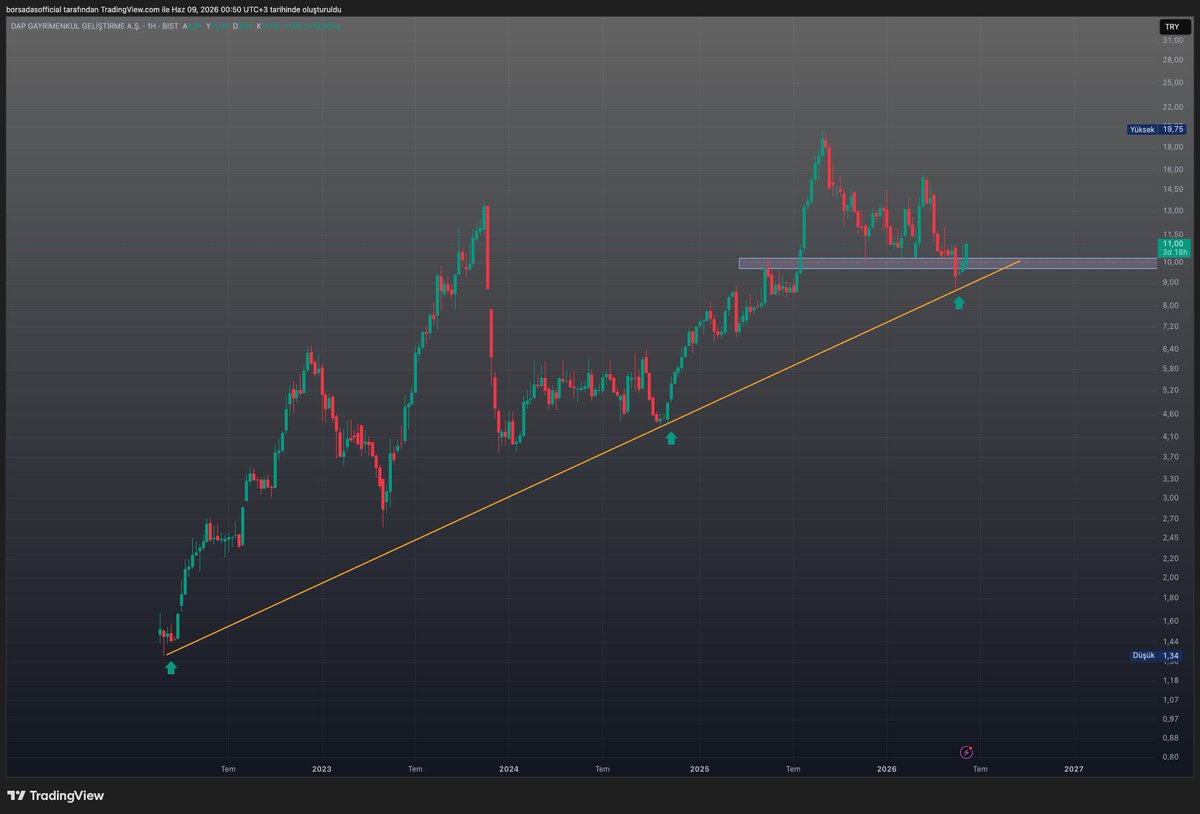Open the TradingView logo link
This screenshot has width=1200, height=814.
[56, 796]
